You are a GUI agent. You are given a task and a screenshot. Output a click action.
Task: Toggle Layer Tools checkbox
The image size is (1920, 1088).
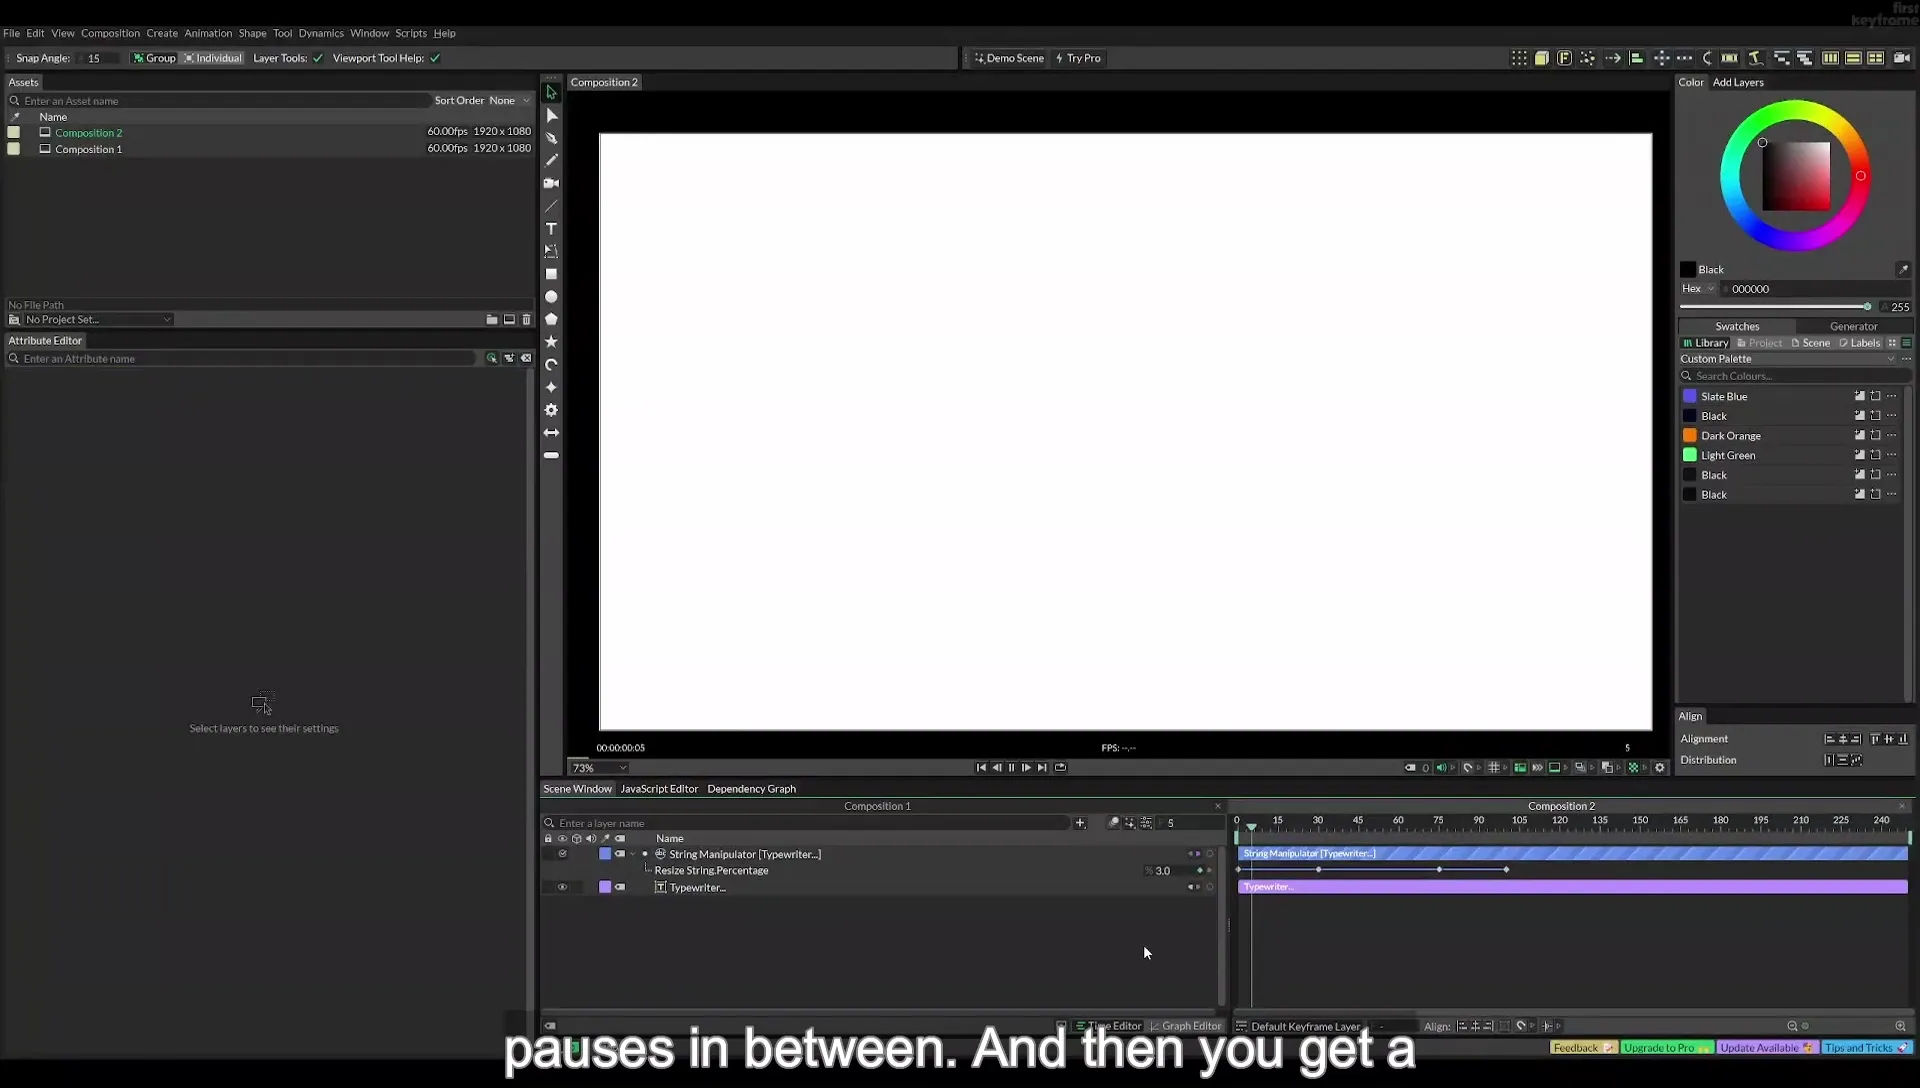(x=318, y=58)
